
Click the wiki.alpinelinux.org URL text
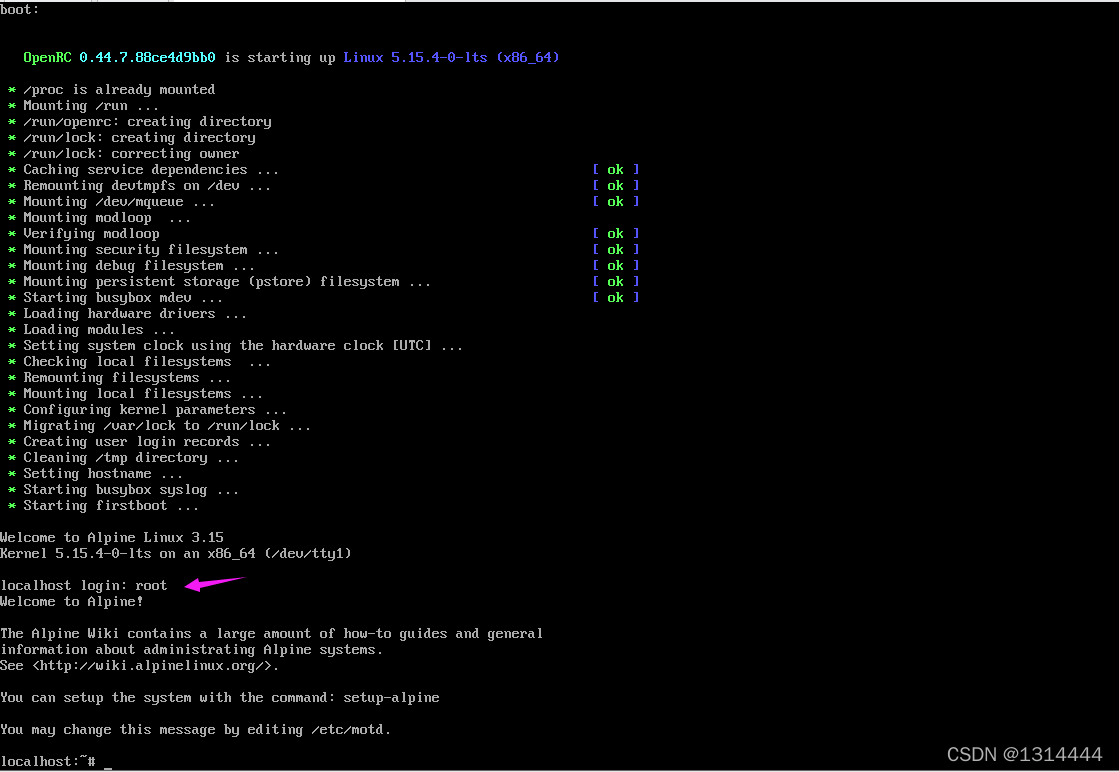click(x=151, y=666)
